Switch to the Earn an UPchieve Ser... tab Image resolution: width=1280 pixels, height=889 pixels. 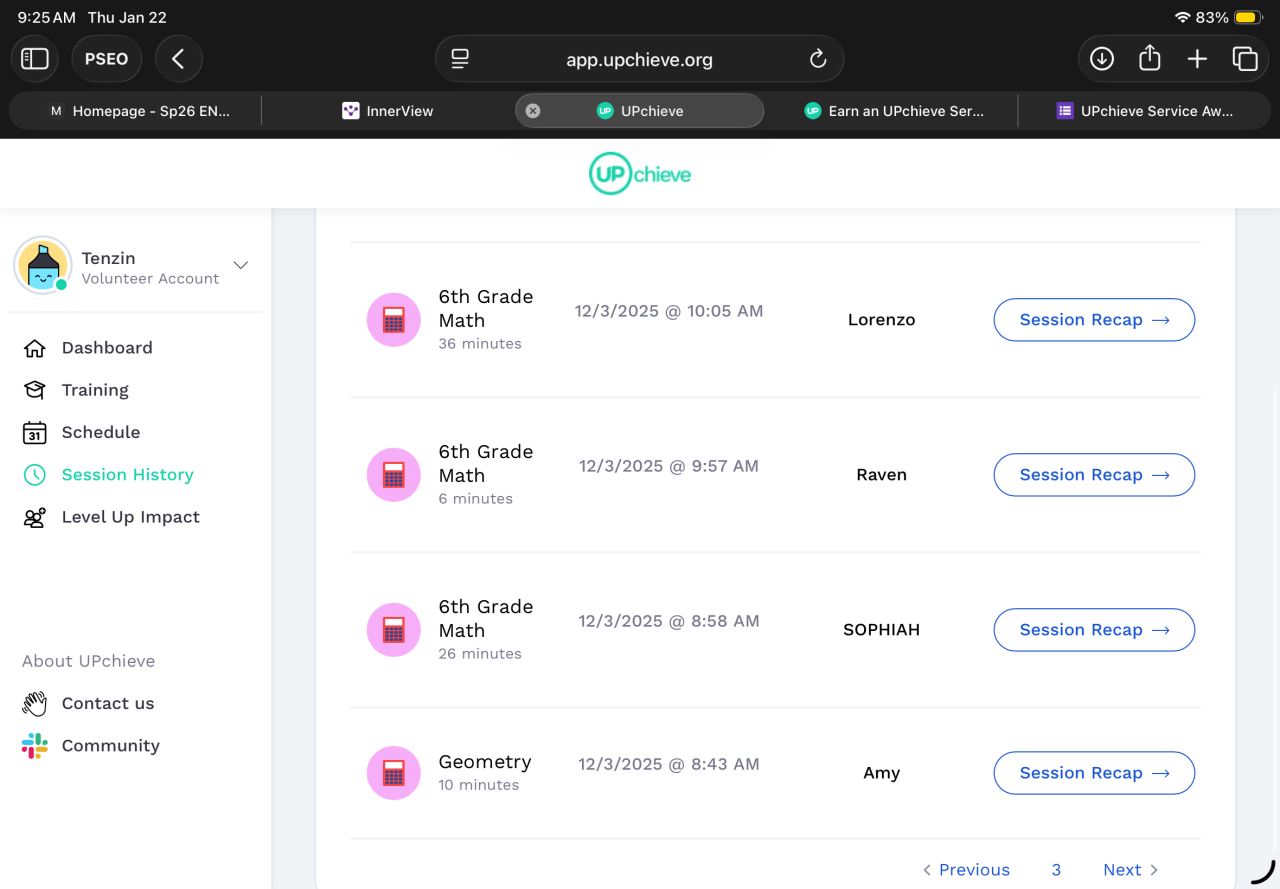pyautogui.click(x=893, y=111)
